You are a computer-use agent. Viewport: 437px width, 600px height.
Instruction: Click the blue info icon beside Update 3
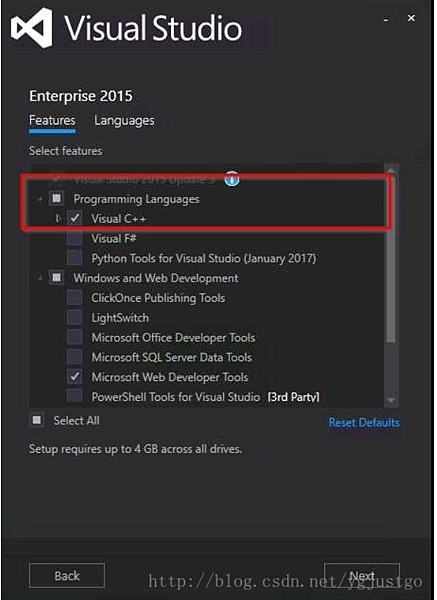pyautogui.click(x=232, y=178)
